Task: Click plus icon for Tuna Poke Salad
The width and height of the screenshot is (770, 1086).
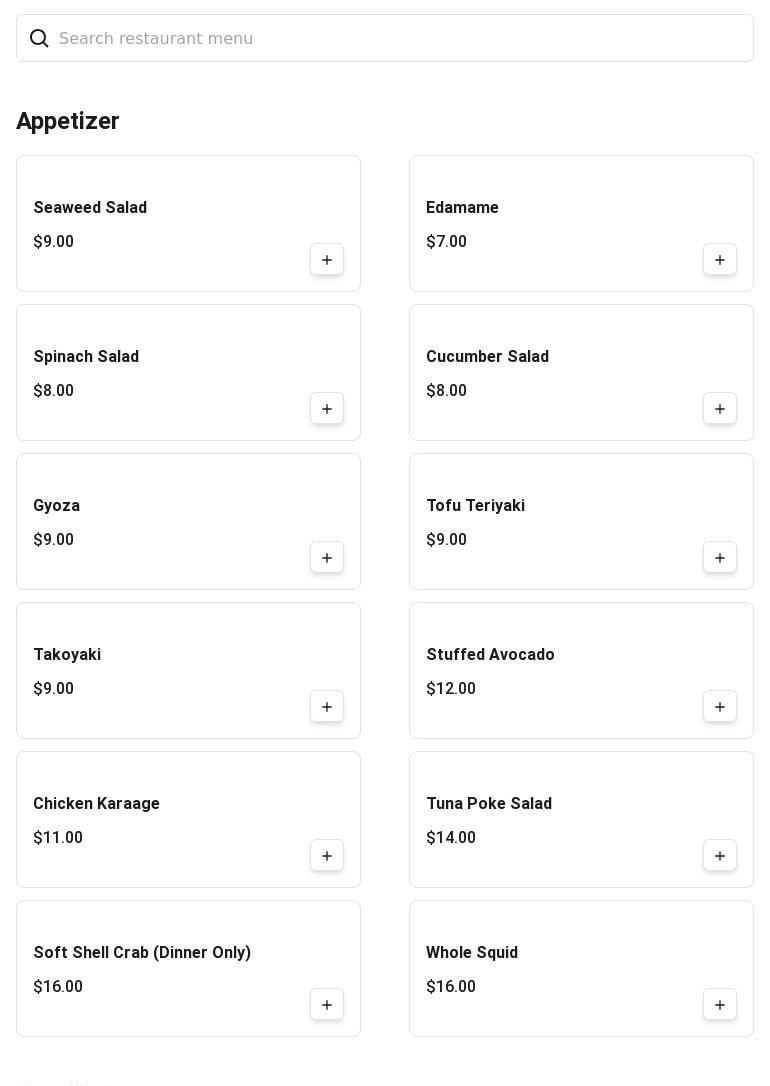Action: [x=720, y=856]
